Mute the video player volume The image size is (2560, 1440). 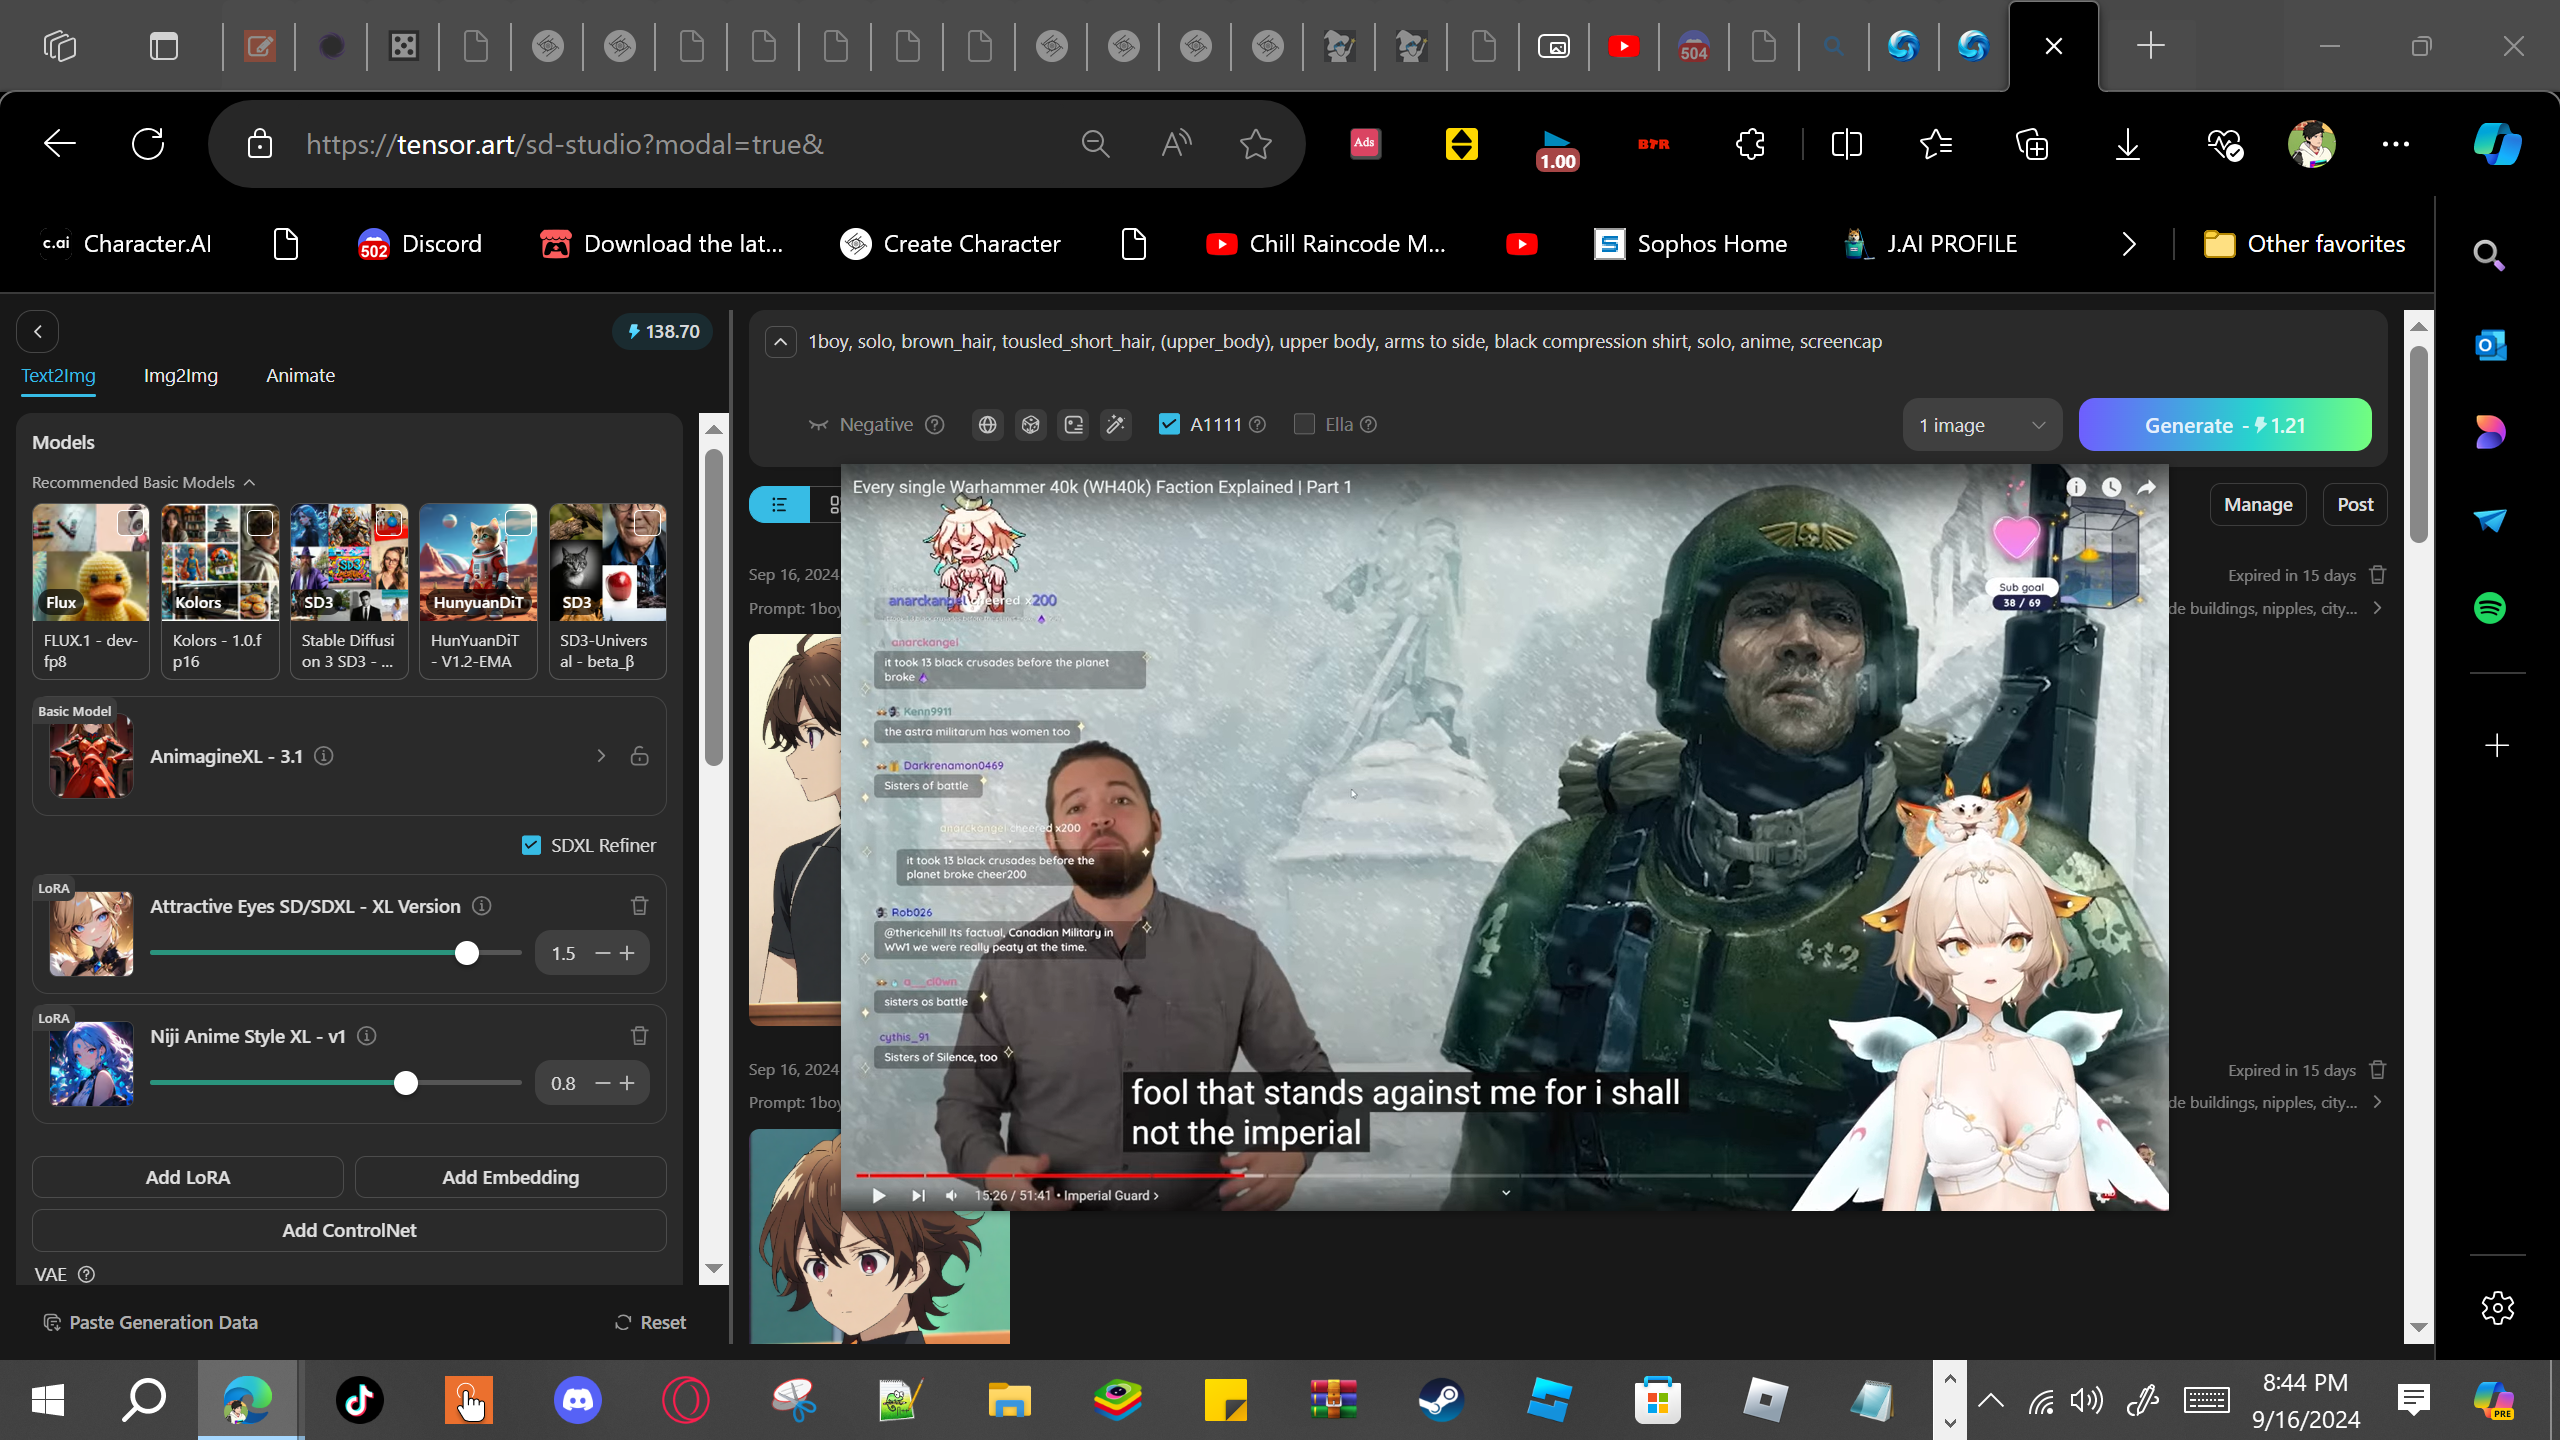tap(952, 1195)
